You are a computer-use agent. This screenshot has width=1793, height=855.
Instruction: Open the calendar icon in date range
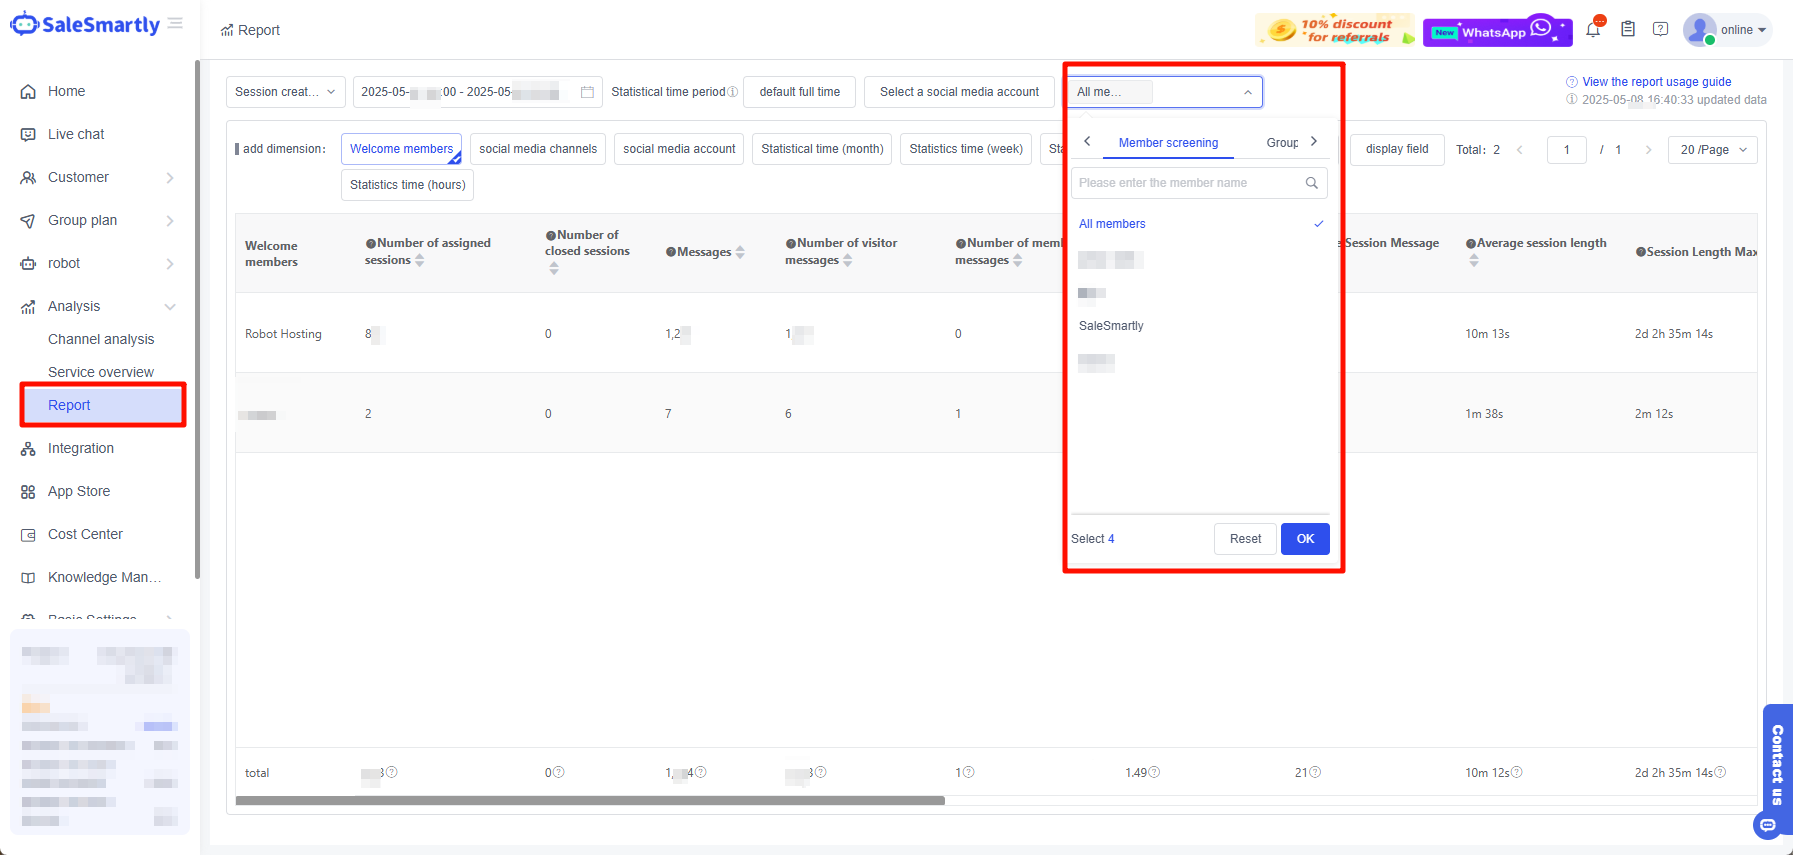[x=587, y=92]
